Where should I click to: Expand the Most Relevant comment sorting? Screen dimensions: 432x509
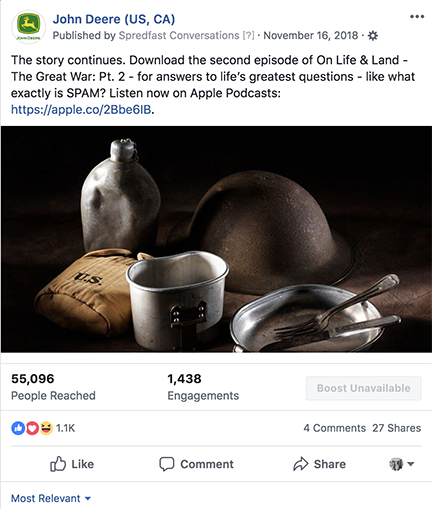click(x=51, y=498)
